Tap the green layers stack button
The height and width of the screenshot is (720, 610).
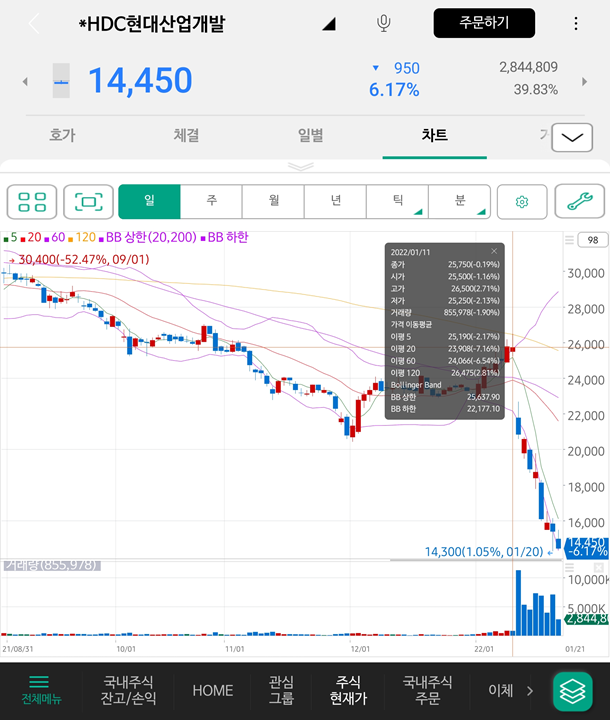tap(573, 691)
